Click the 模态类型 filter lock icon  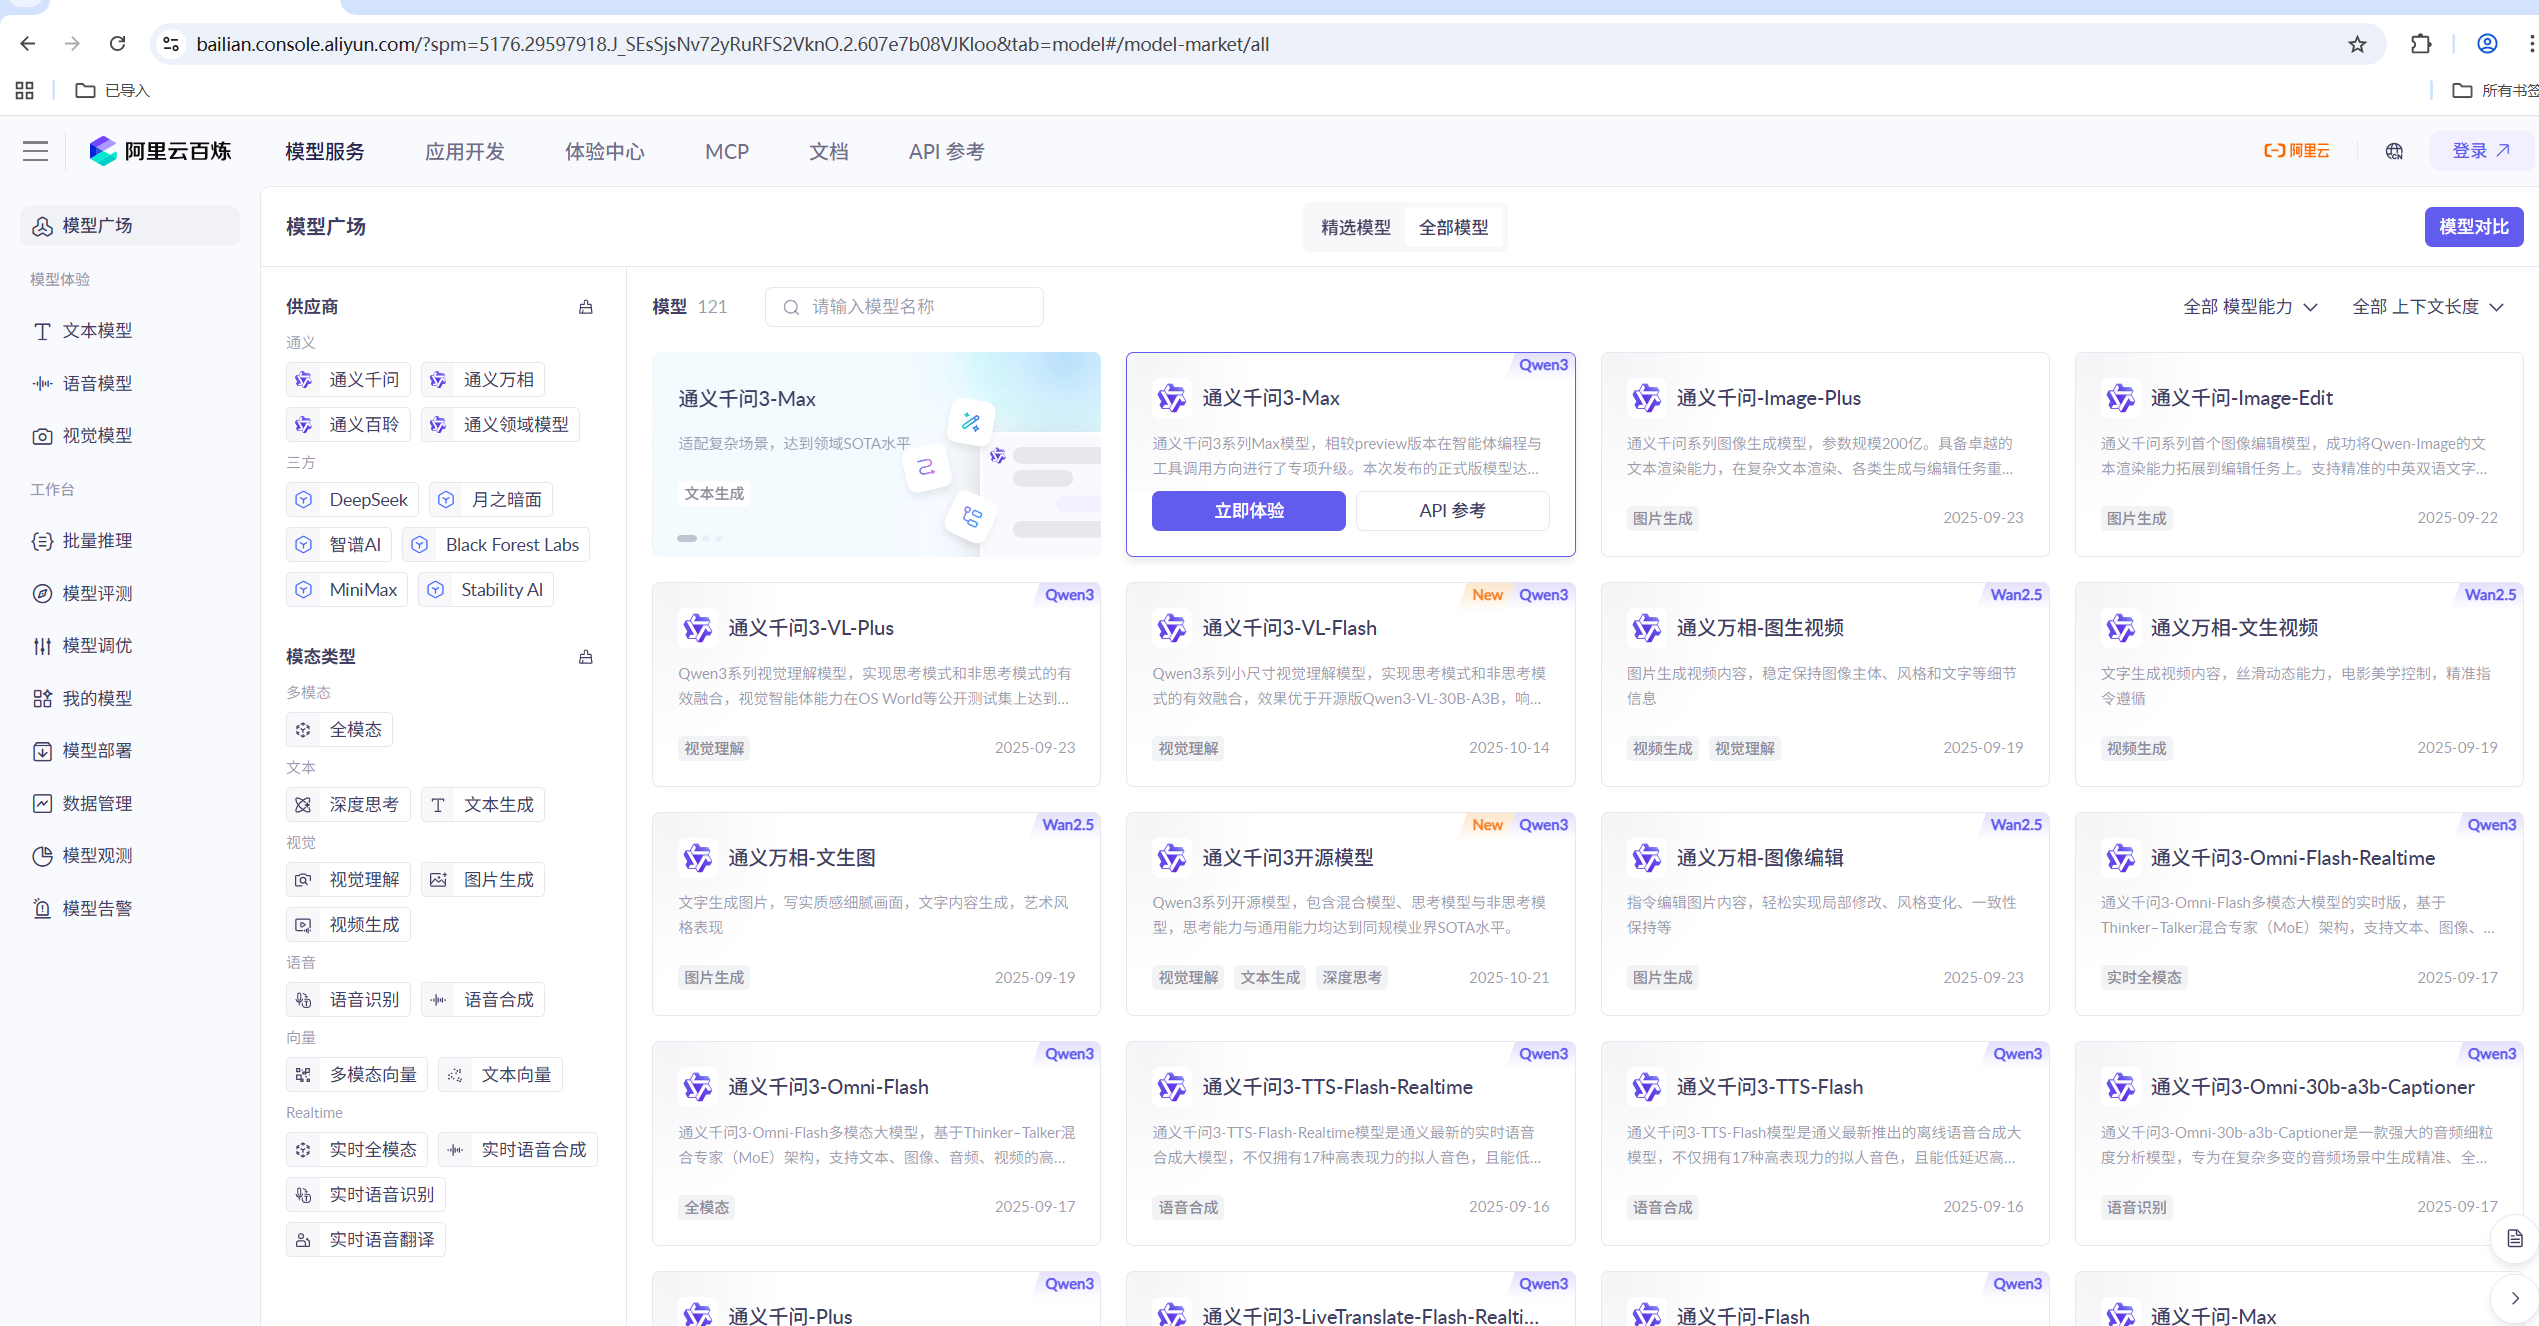586,657
